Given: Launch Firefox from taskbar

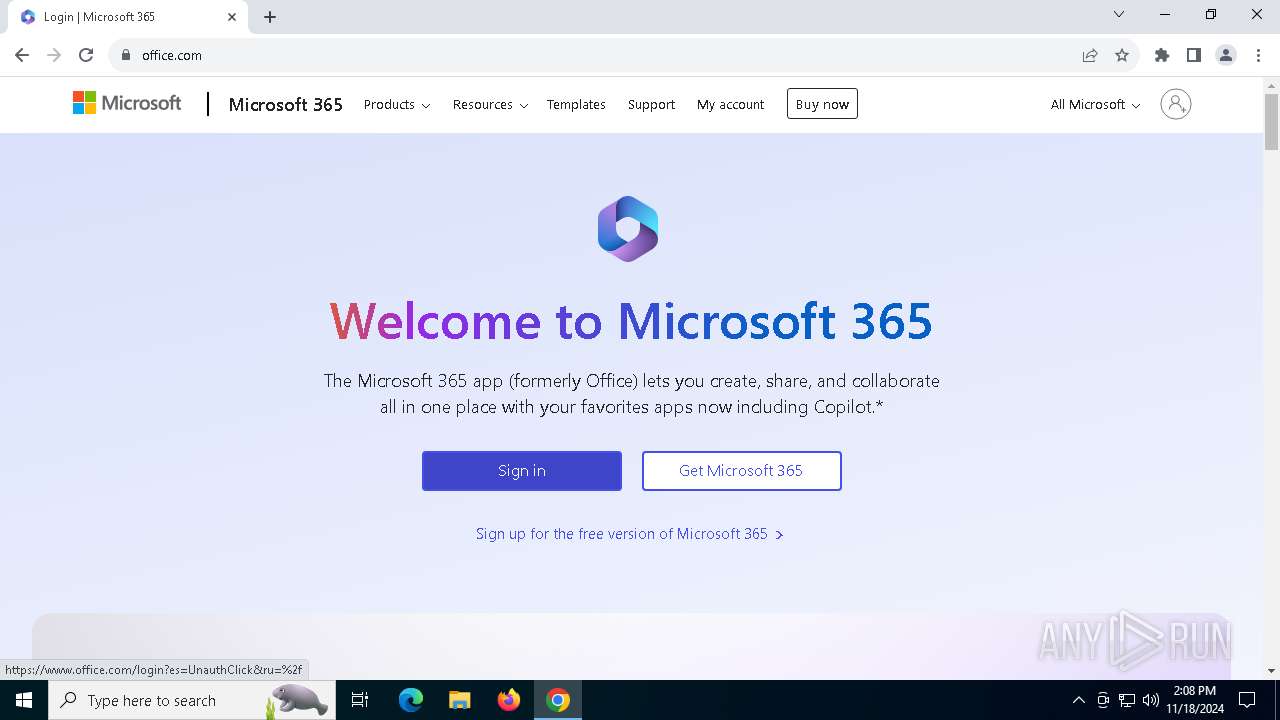Looking at the screenshot, I should [509, 700].
